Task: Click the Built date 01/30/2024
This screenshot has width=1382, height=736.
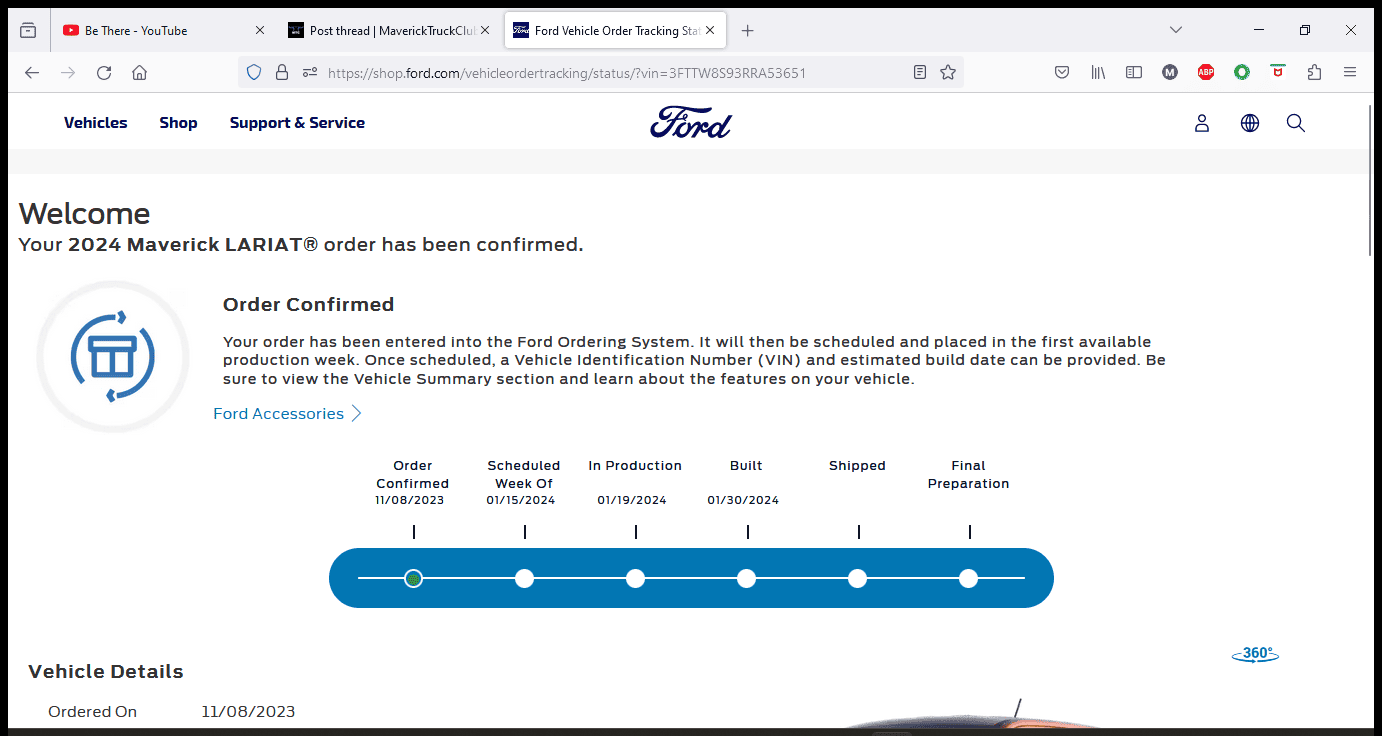Action: (x=743, y=500)
